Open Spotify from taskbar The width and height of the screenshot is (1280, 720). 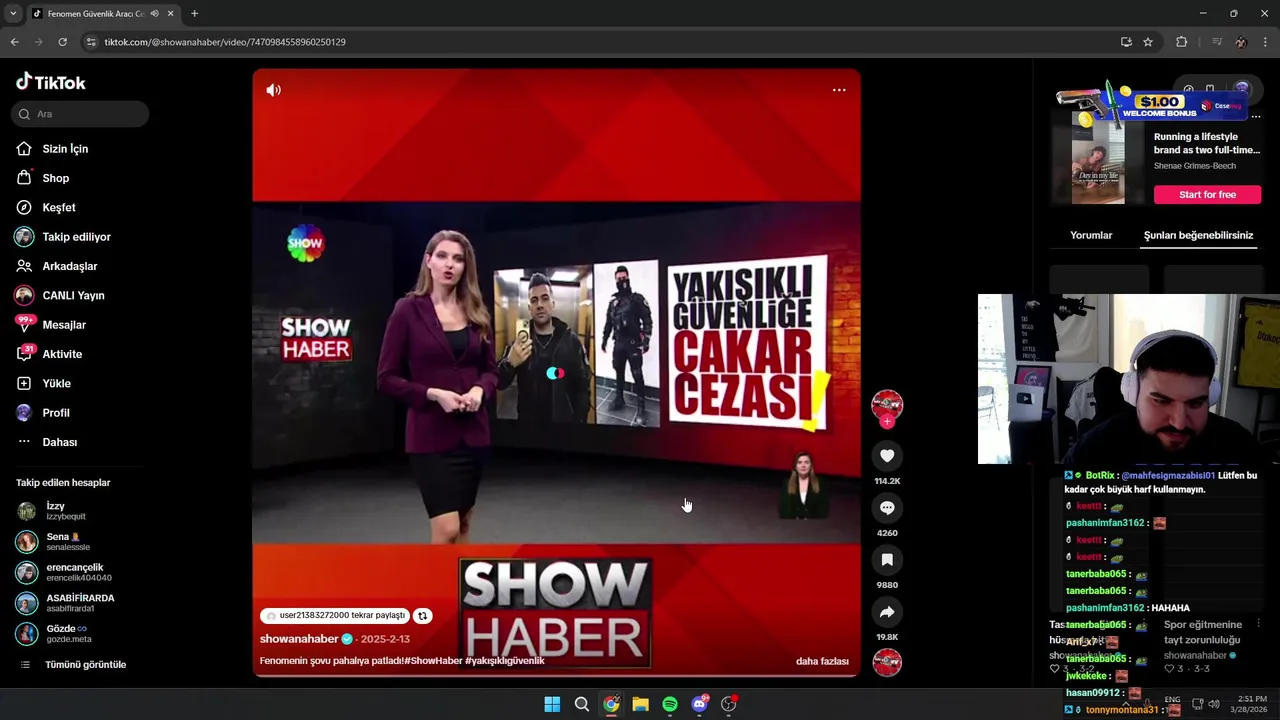[670, 705]
